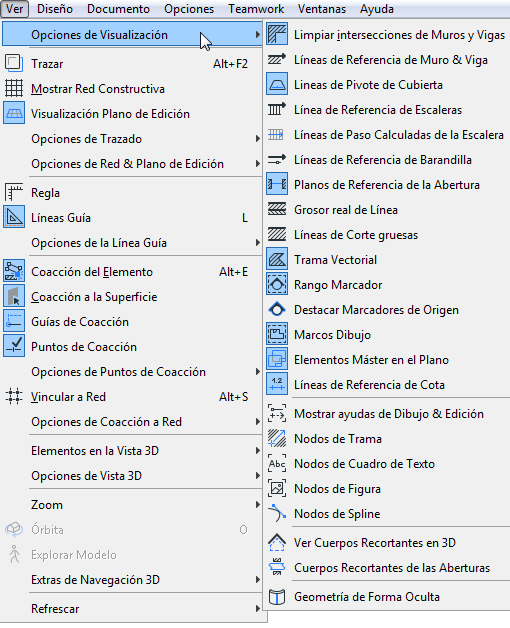Open the Documento menu
Viewport: 510px width, 628px height.
pos(118,9)
